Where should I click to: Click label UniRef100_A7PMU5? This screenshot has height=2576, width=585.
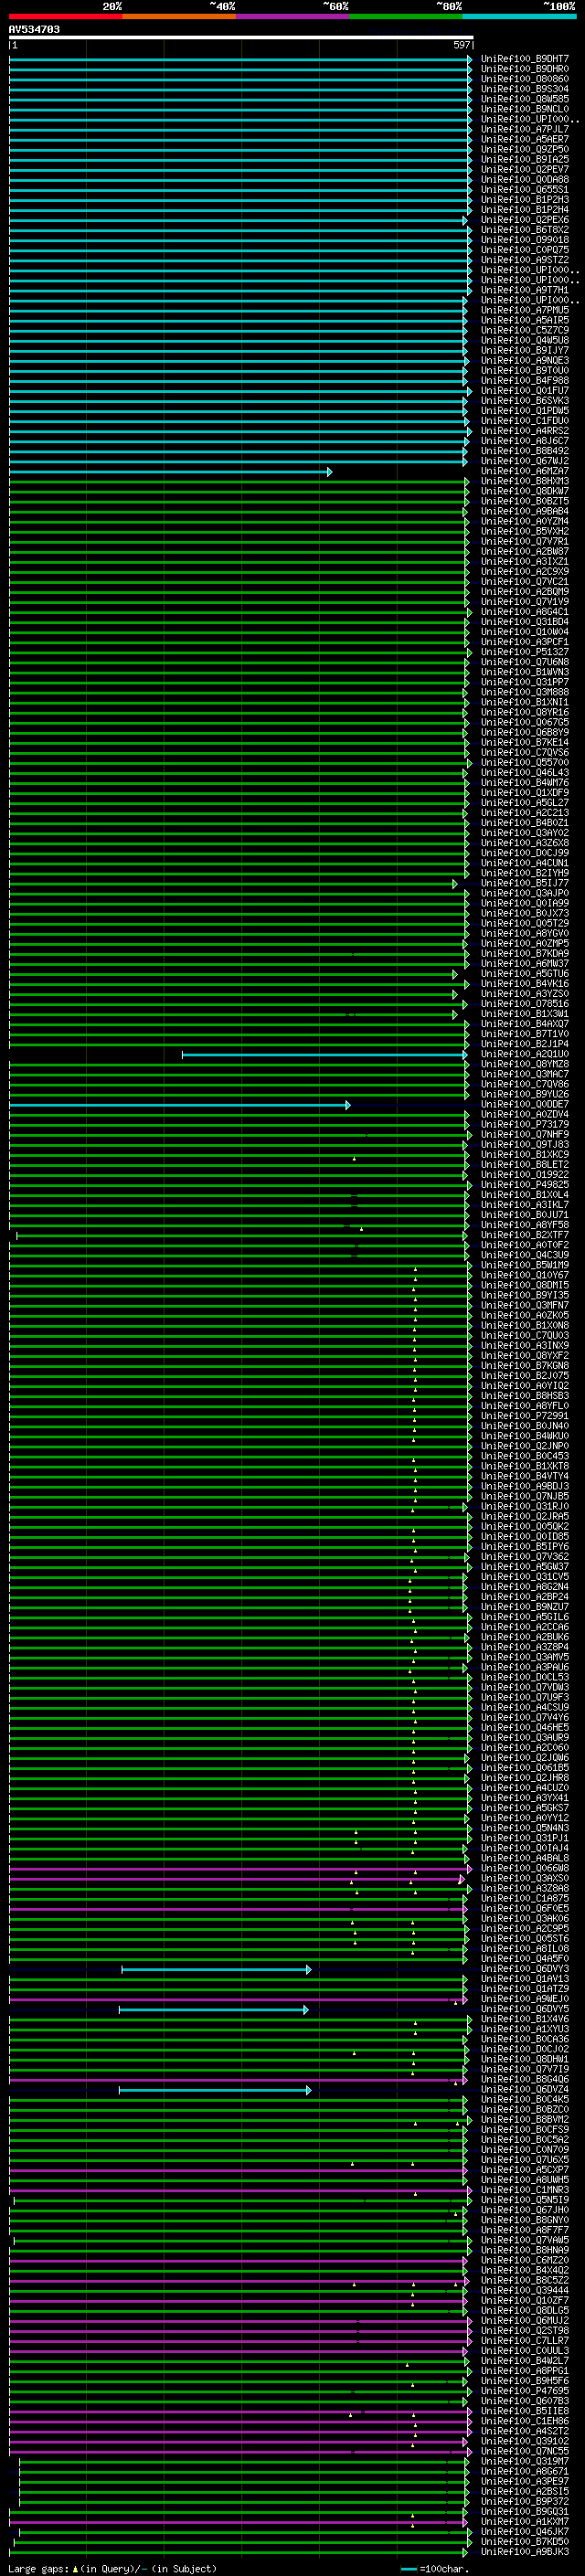(525, 310)
